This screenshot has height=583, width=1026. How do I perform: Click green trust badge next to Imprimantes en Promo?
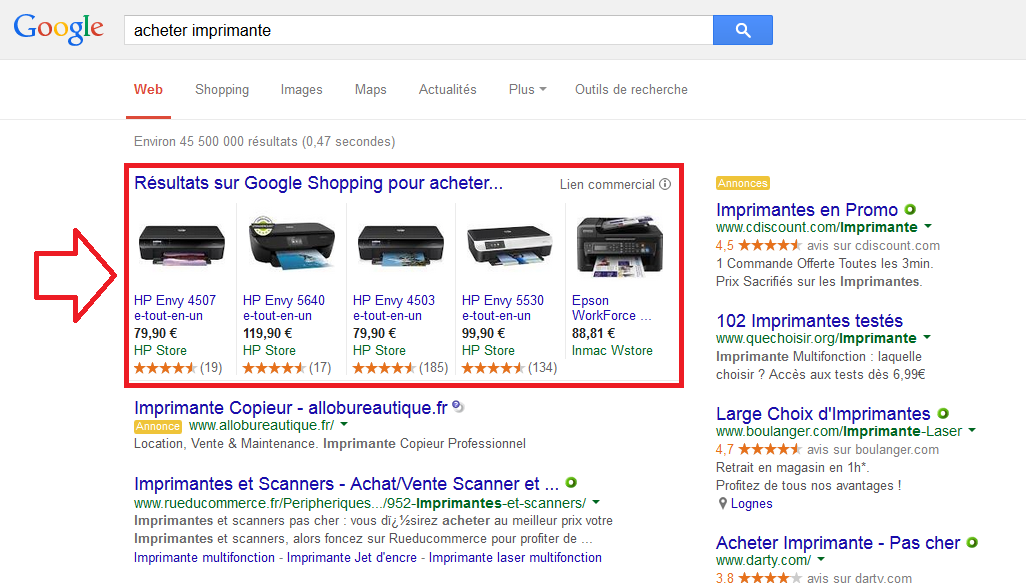click(910, 209)
